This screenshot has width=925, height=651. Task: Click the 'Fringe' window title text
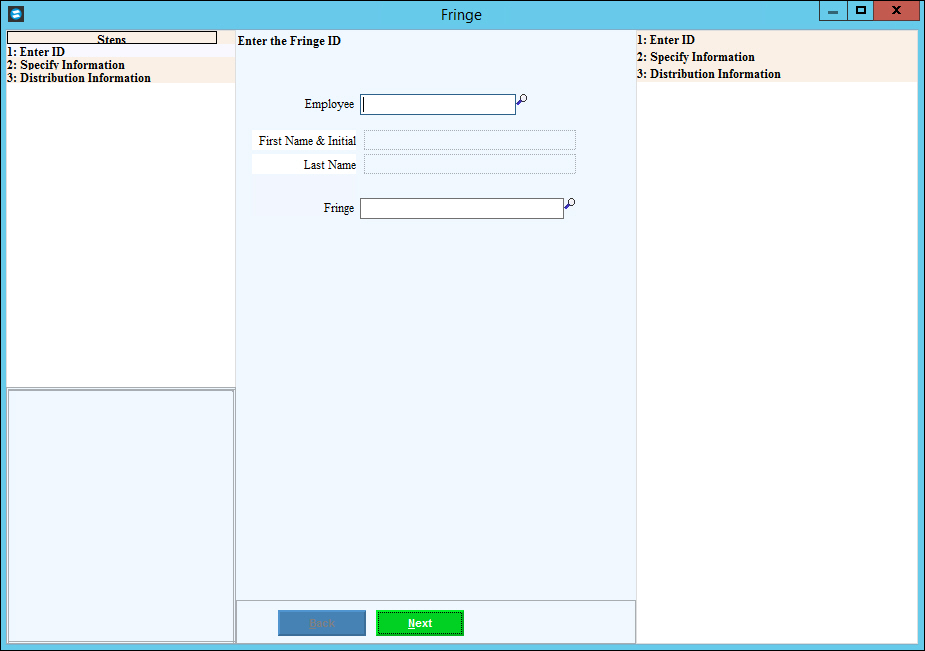461,15
